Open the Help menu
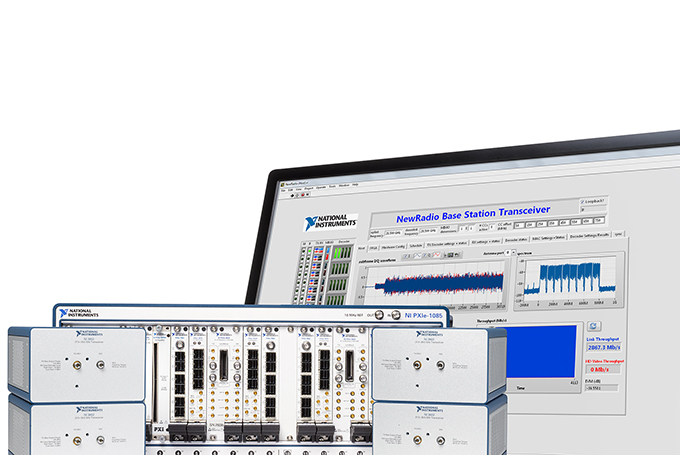Viewport: 680px width, 455px height. pos(355,184)
